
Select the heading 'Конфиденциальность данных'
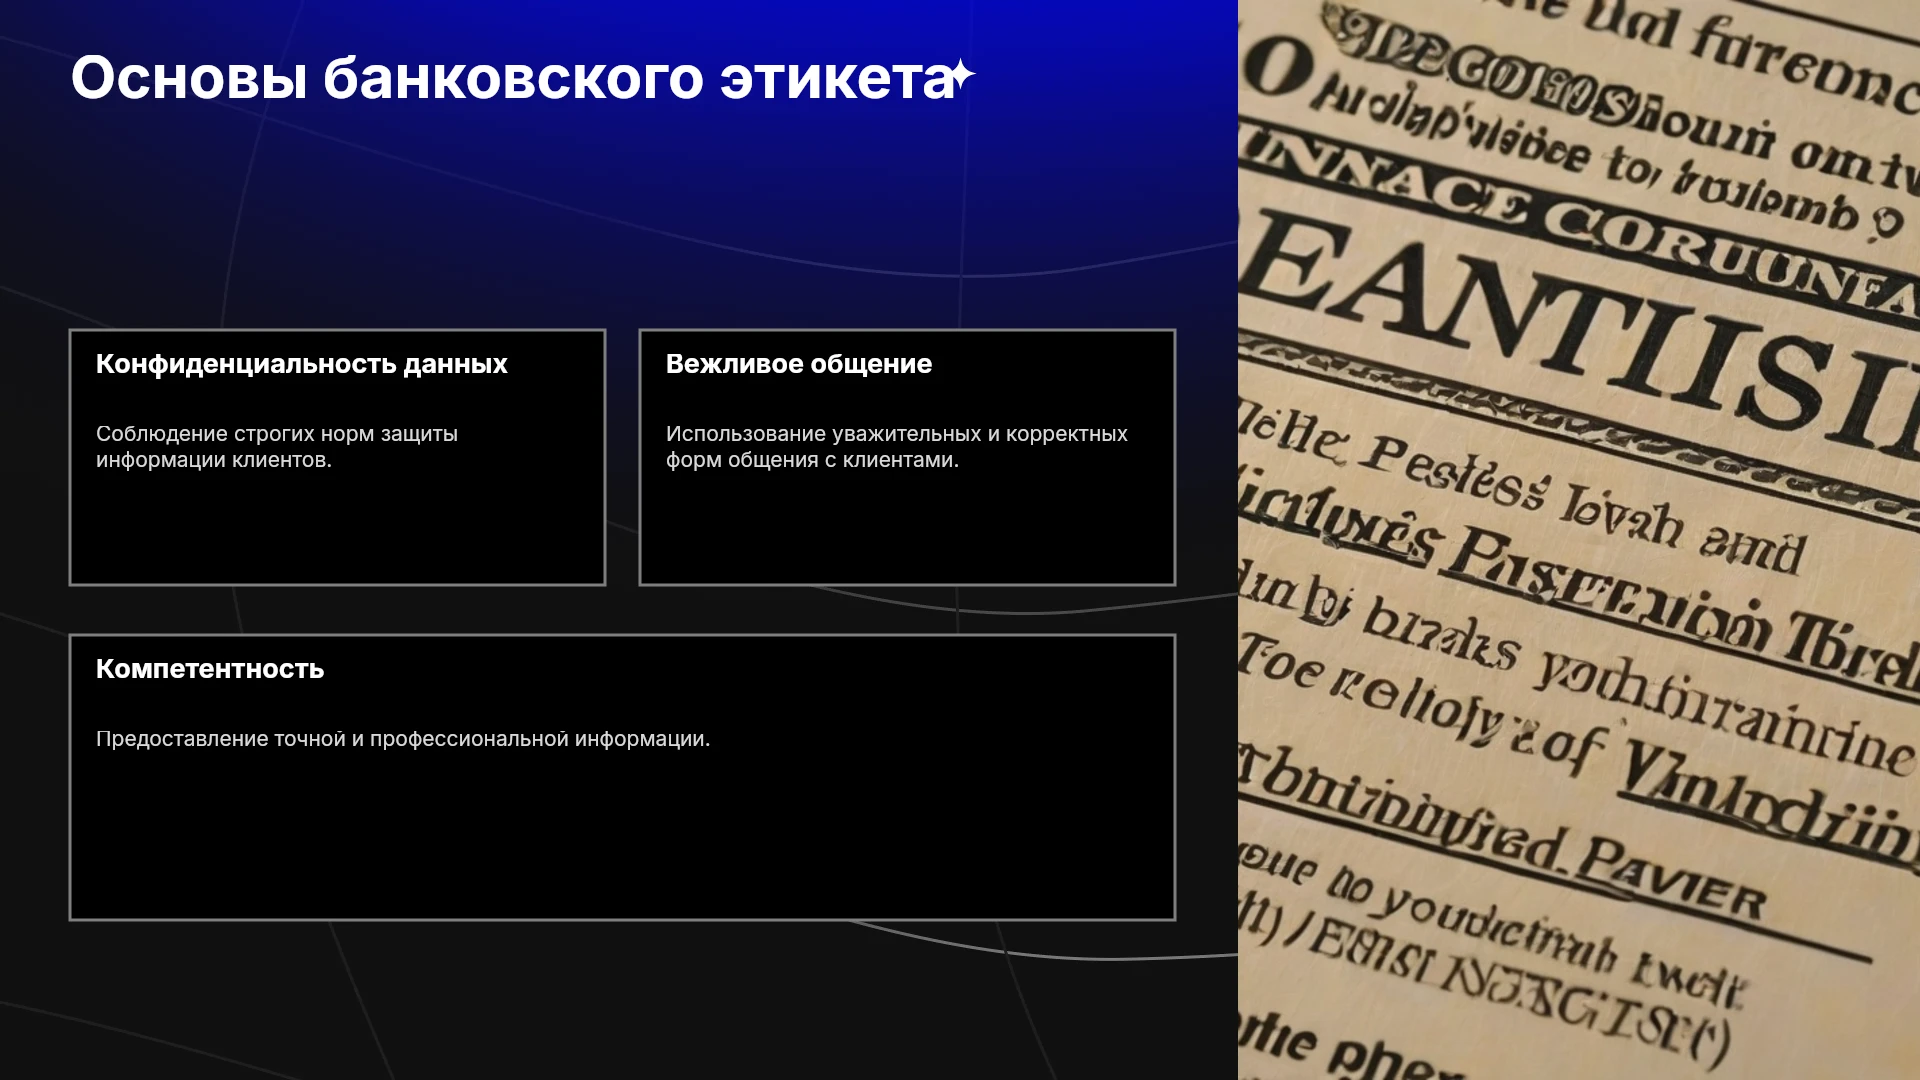302,364
